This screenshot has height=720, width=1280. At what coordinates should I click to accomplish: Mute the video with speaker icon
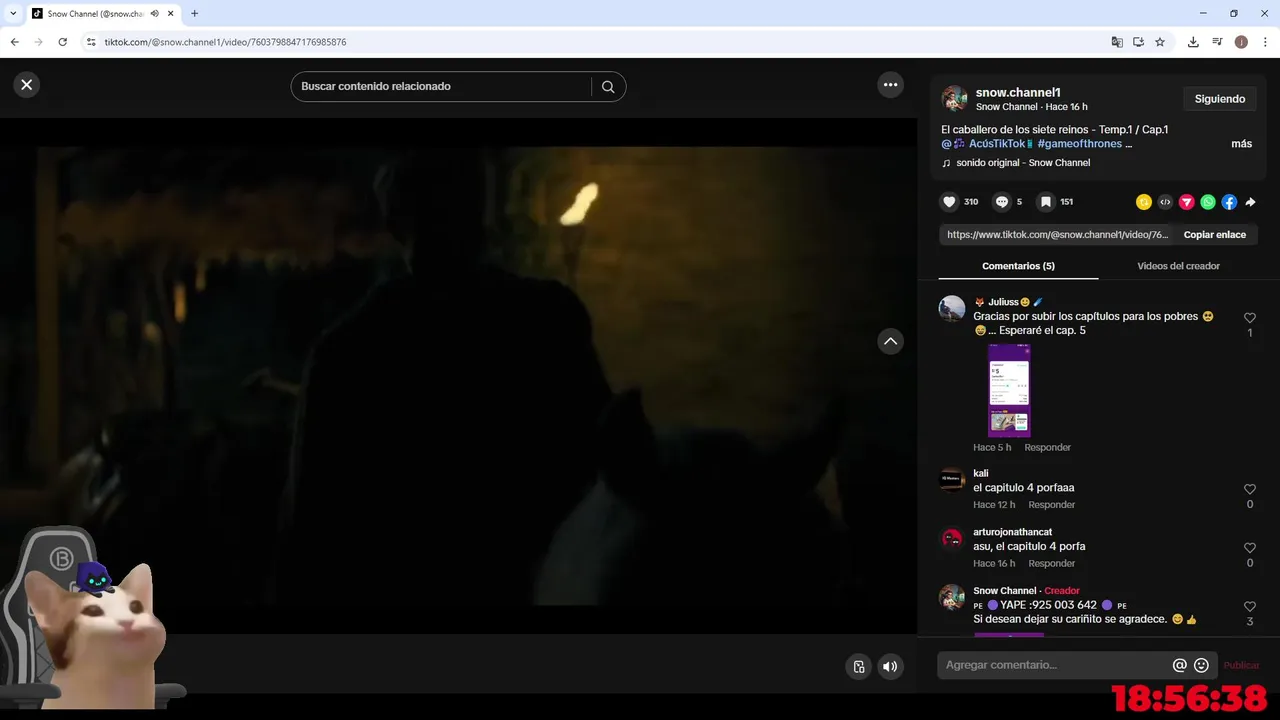pos(890,667)
